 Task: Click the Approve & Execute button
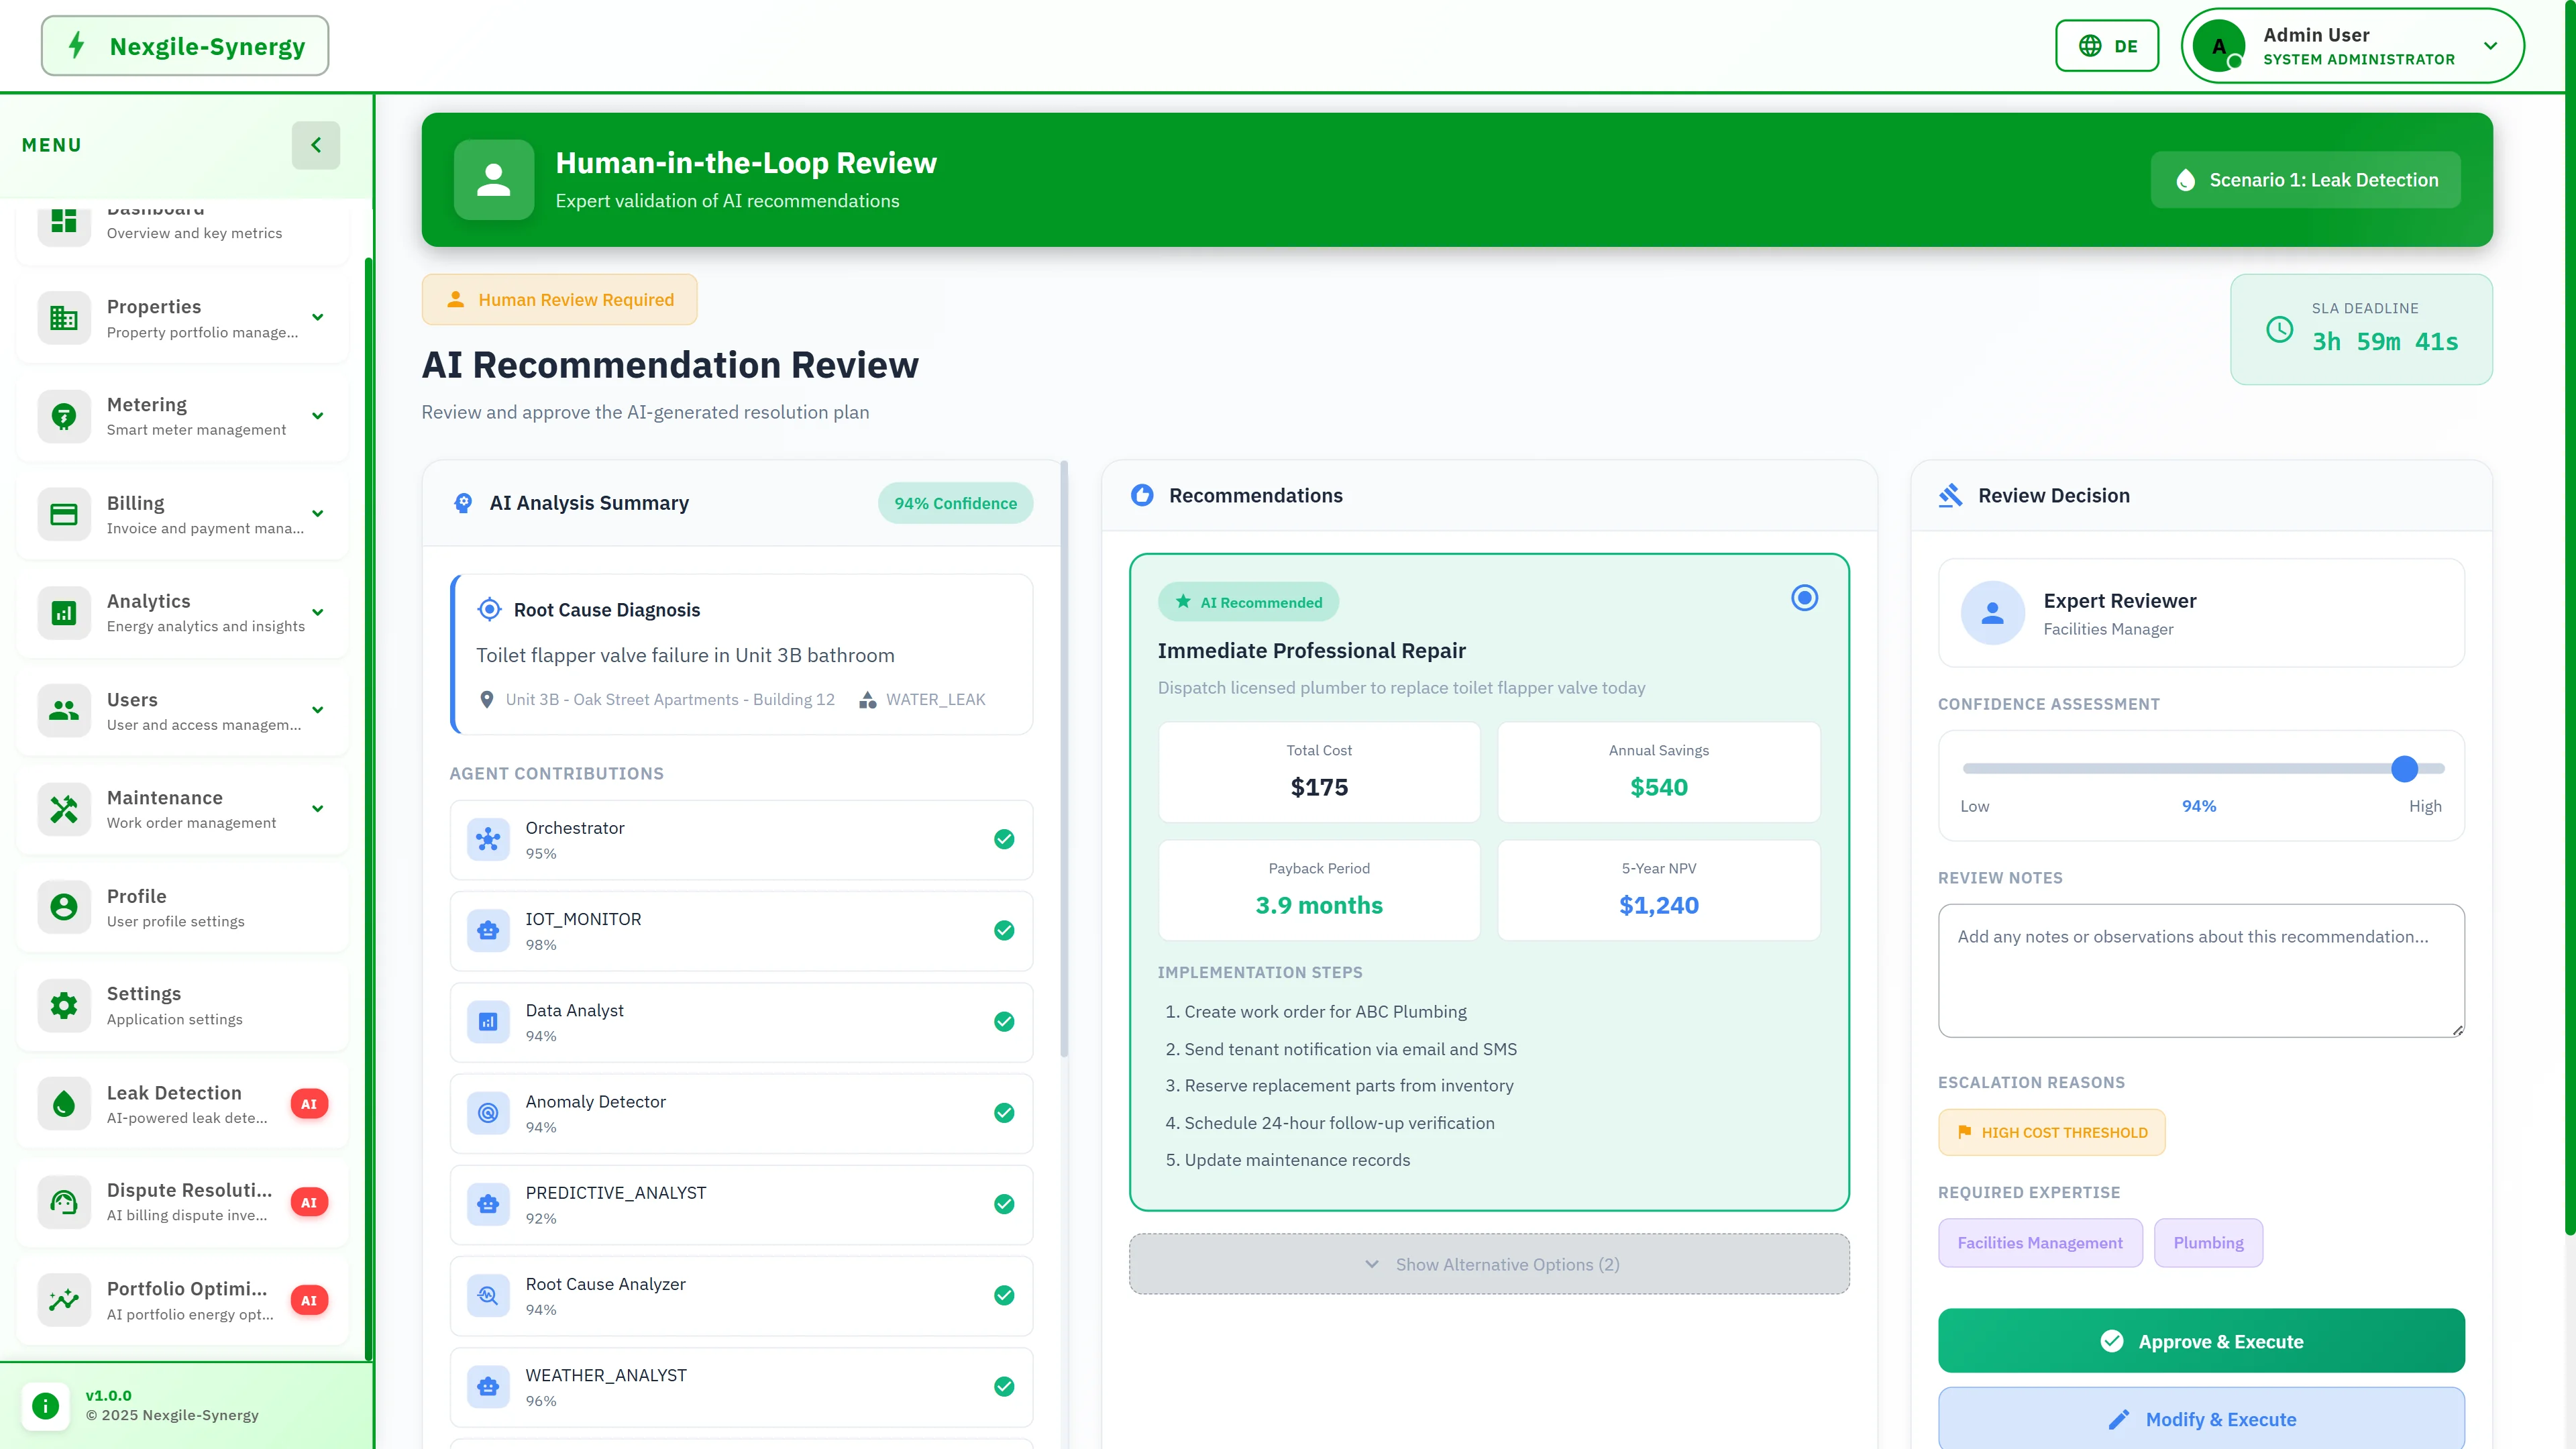click(2201, 1341)
